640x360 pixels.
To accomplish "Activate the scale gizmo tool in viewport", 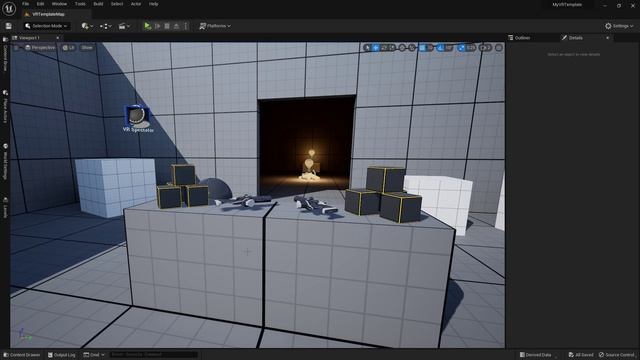I will (x=392, y=48).
